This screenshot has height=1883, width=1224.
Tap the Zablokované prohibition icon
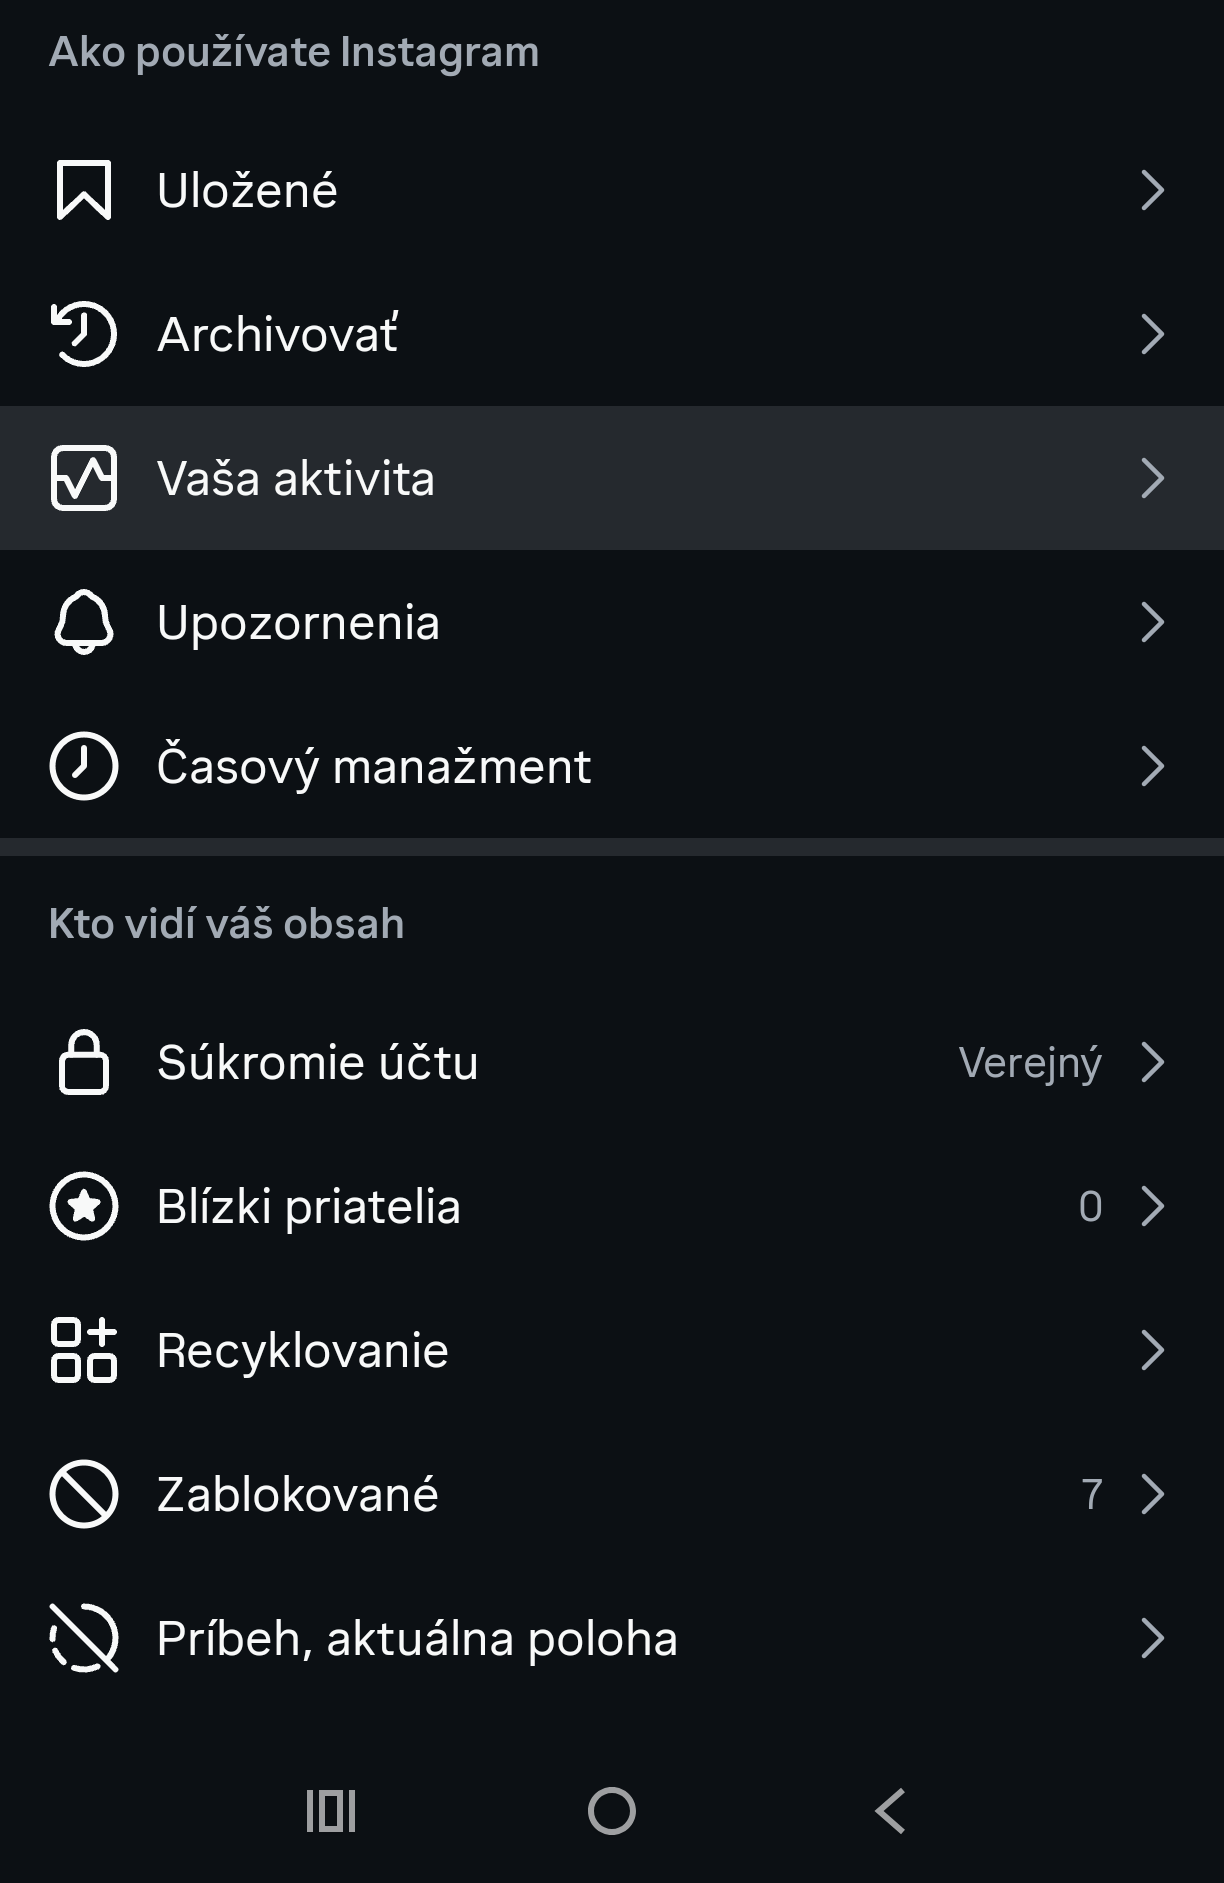click(x=84, y=1494)
